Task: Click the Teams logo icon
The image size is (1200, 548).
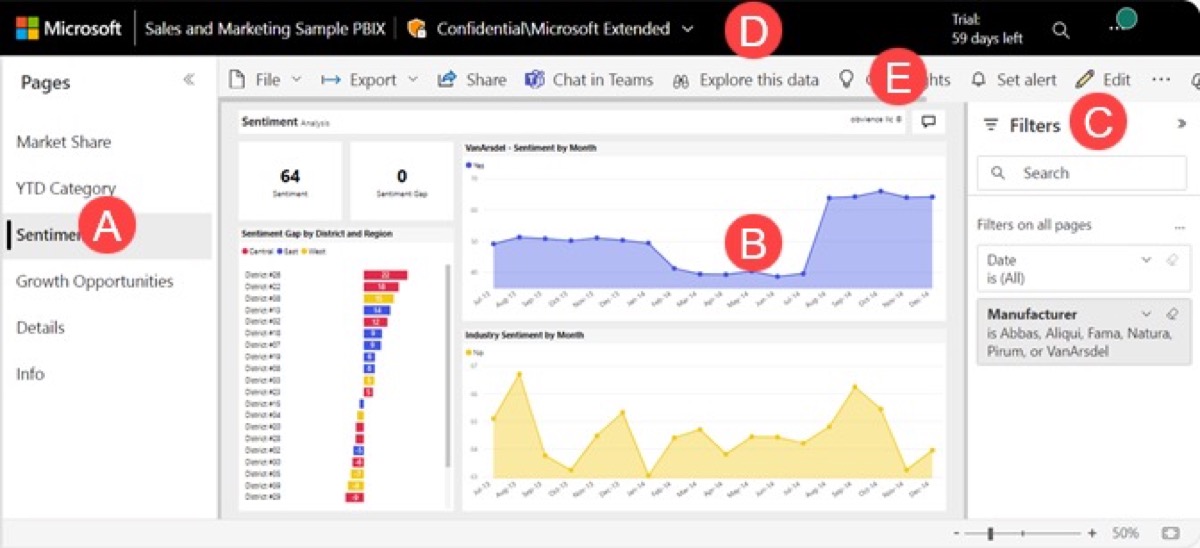Action: pos(535,80)
